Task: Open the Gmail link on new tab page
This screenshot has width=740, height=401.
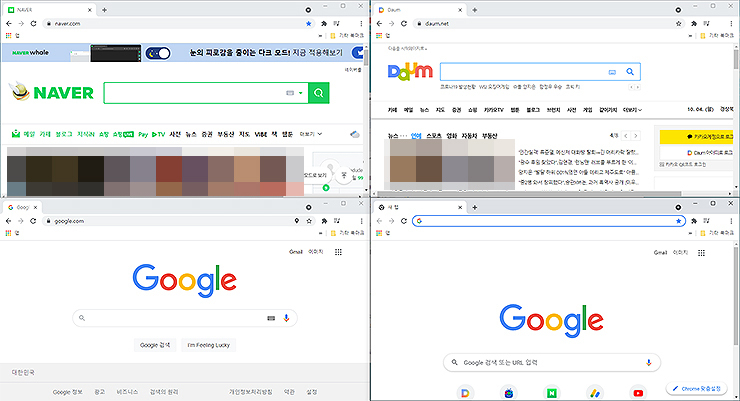Action: click(661, 253)
